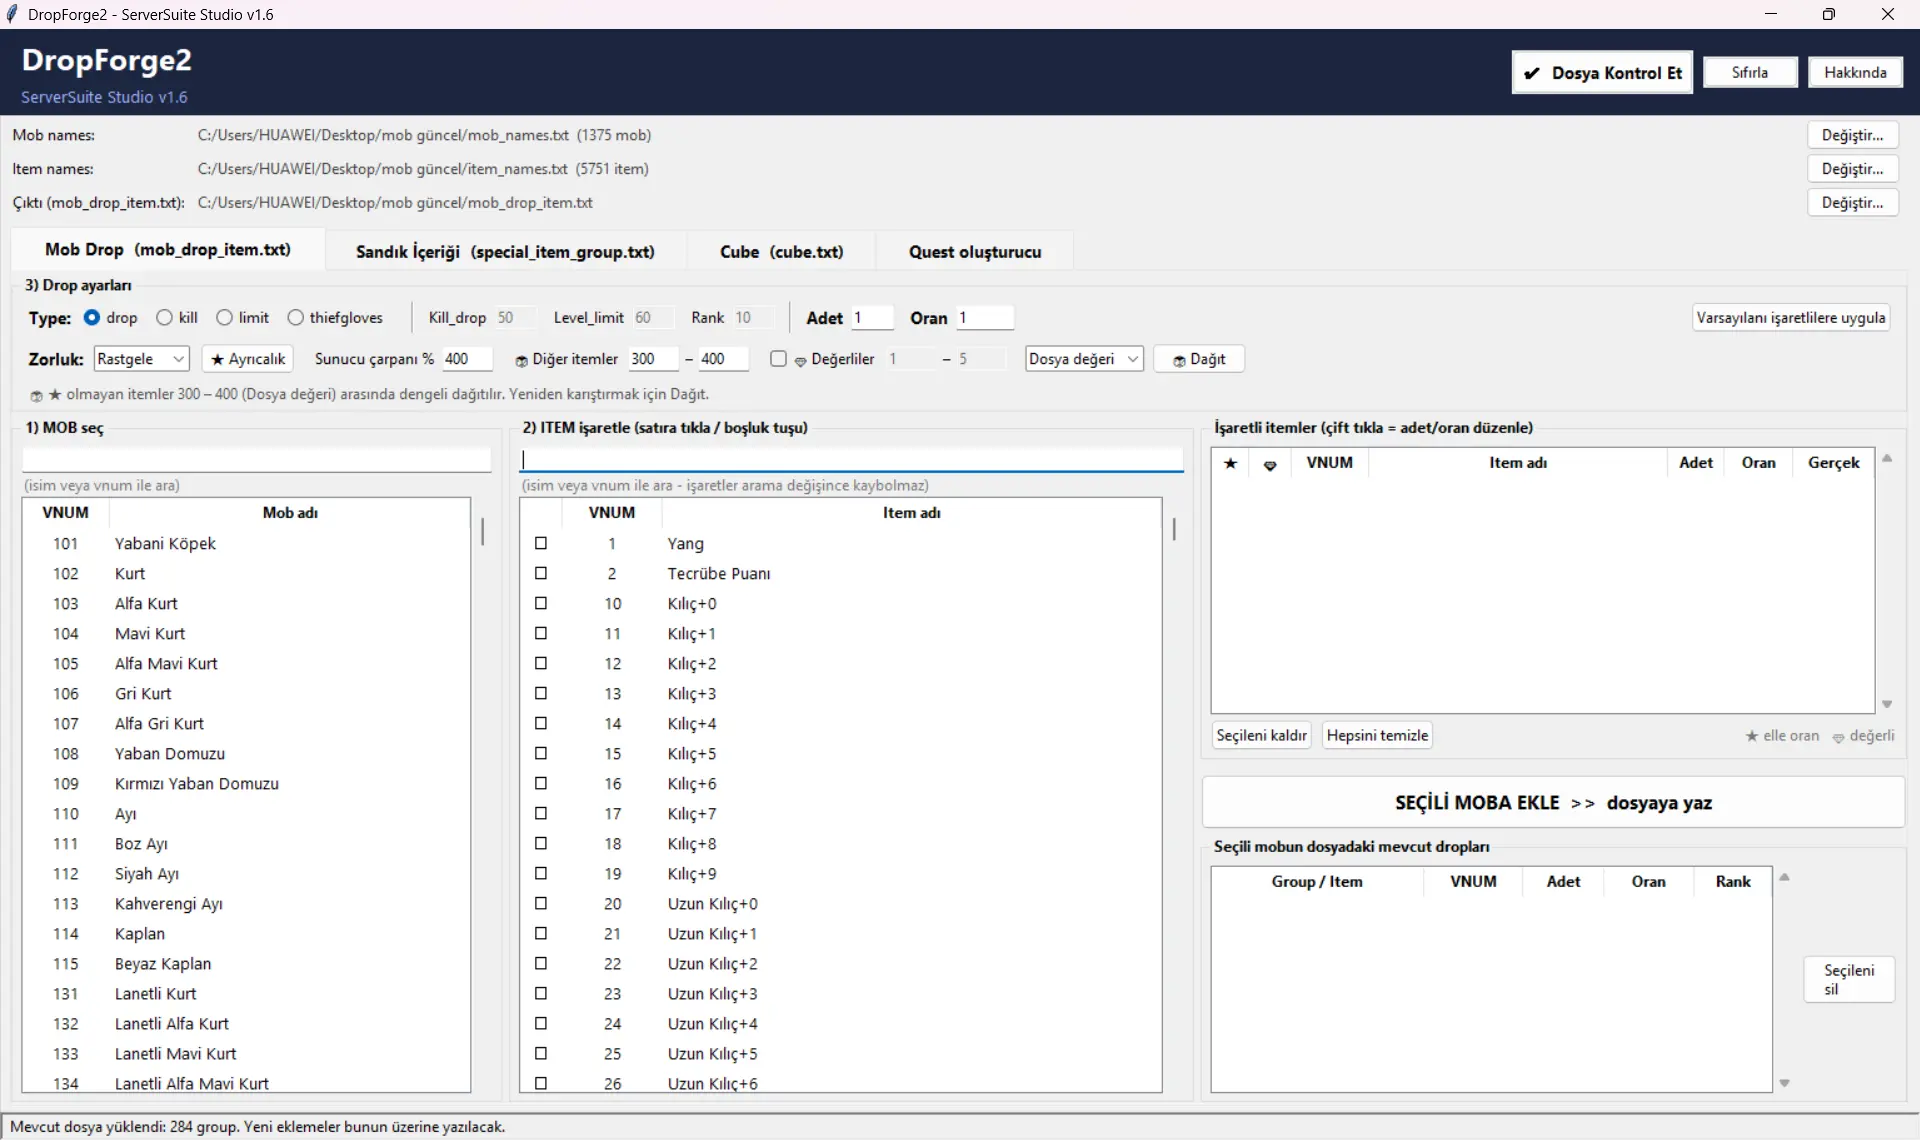Switch to the Cube (cube.txt) tab
Image resolution: width=1920 pixels, height=1140 pixels.
click(781, 252)
